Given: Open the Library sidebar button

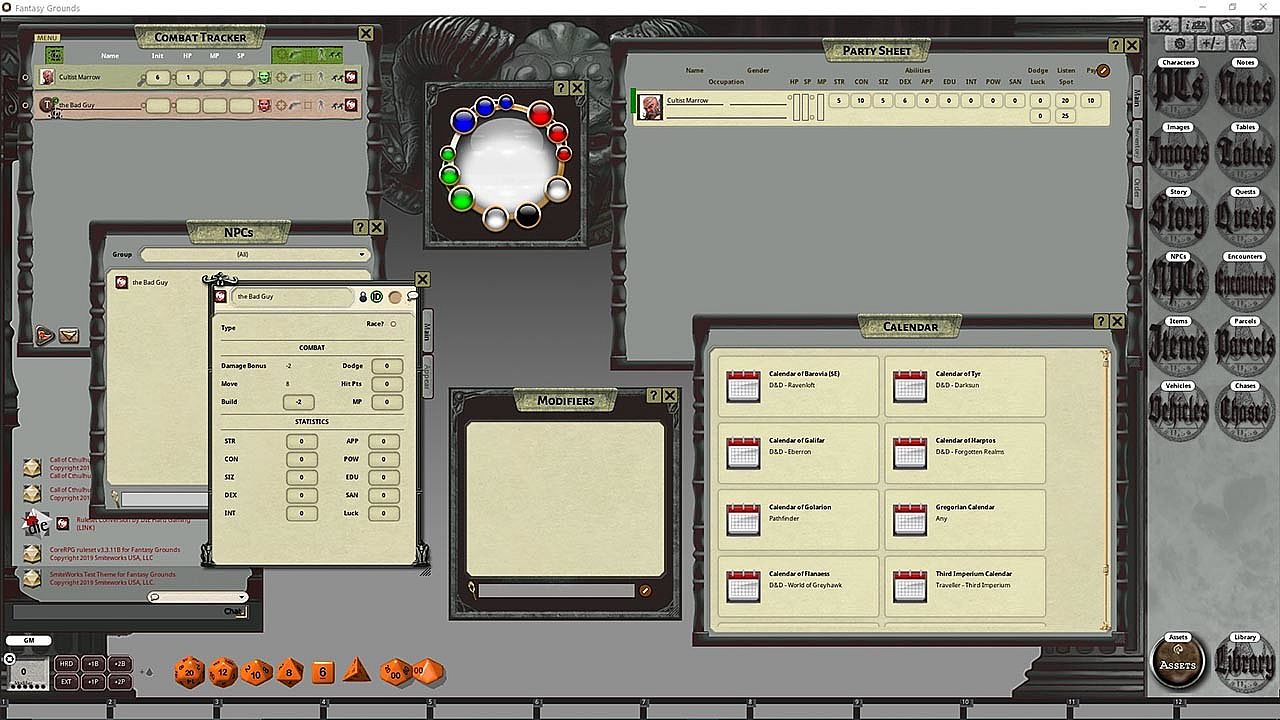Looking at the screenshot, I should pos(1245,661).
